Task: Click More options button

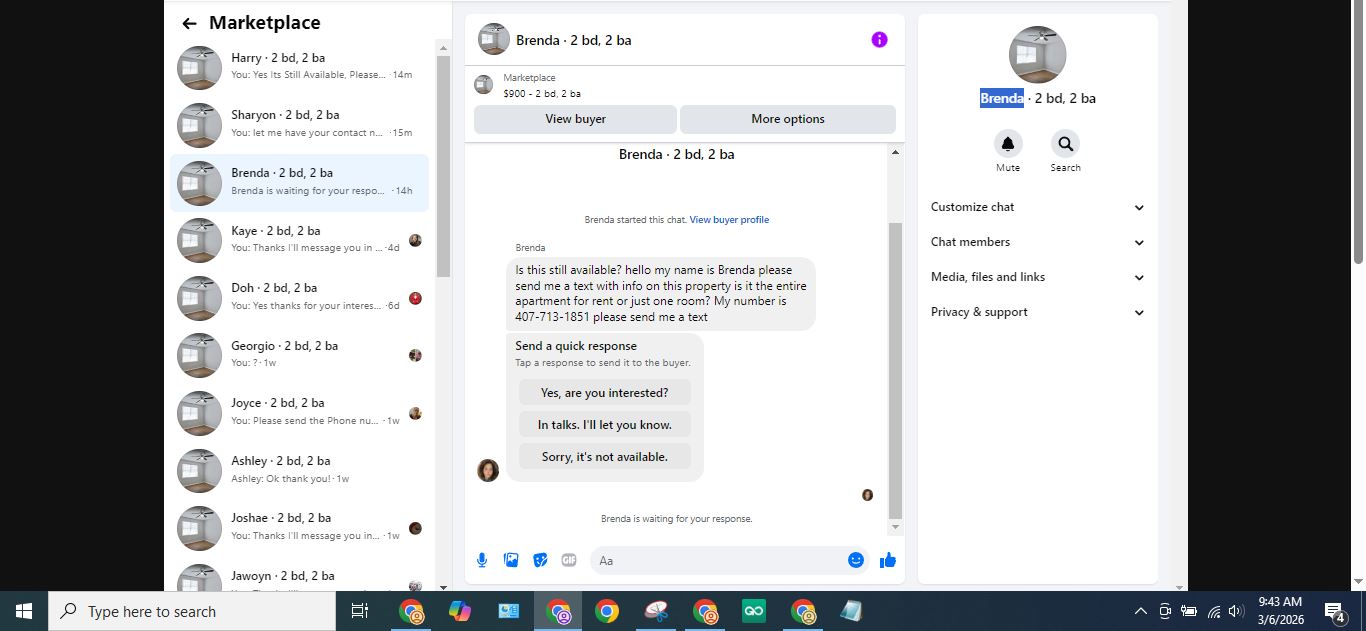Action: (x=788, y=119)
